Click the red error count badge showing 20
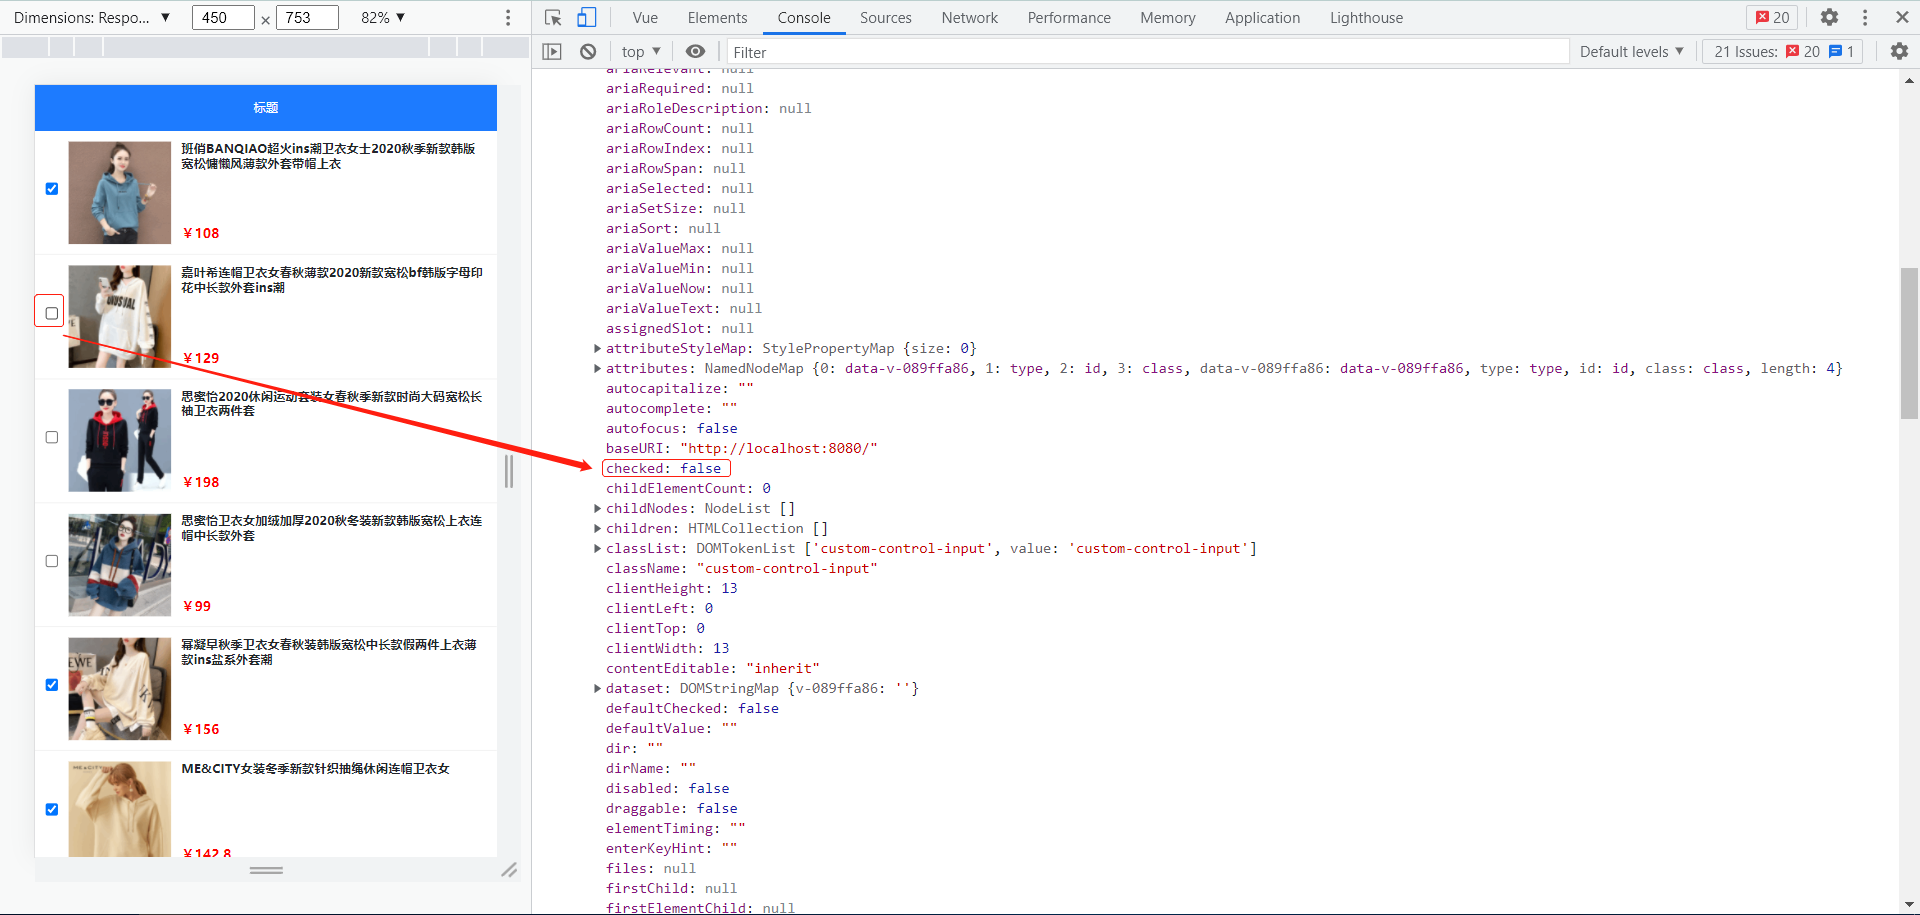The image size is (1920, 915). tap(1772, 18)
